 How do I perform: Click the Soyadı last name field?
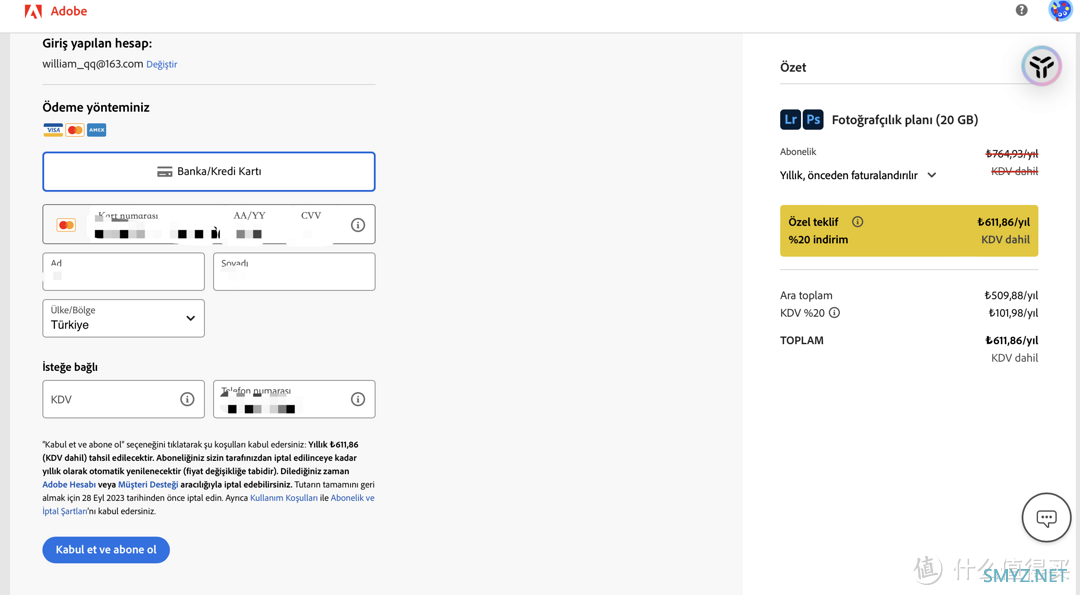(x=294, y=271)
